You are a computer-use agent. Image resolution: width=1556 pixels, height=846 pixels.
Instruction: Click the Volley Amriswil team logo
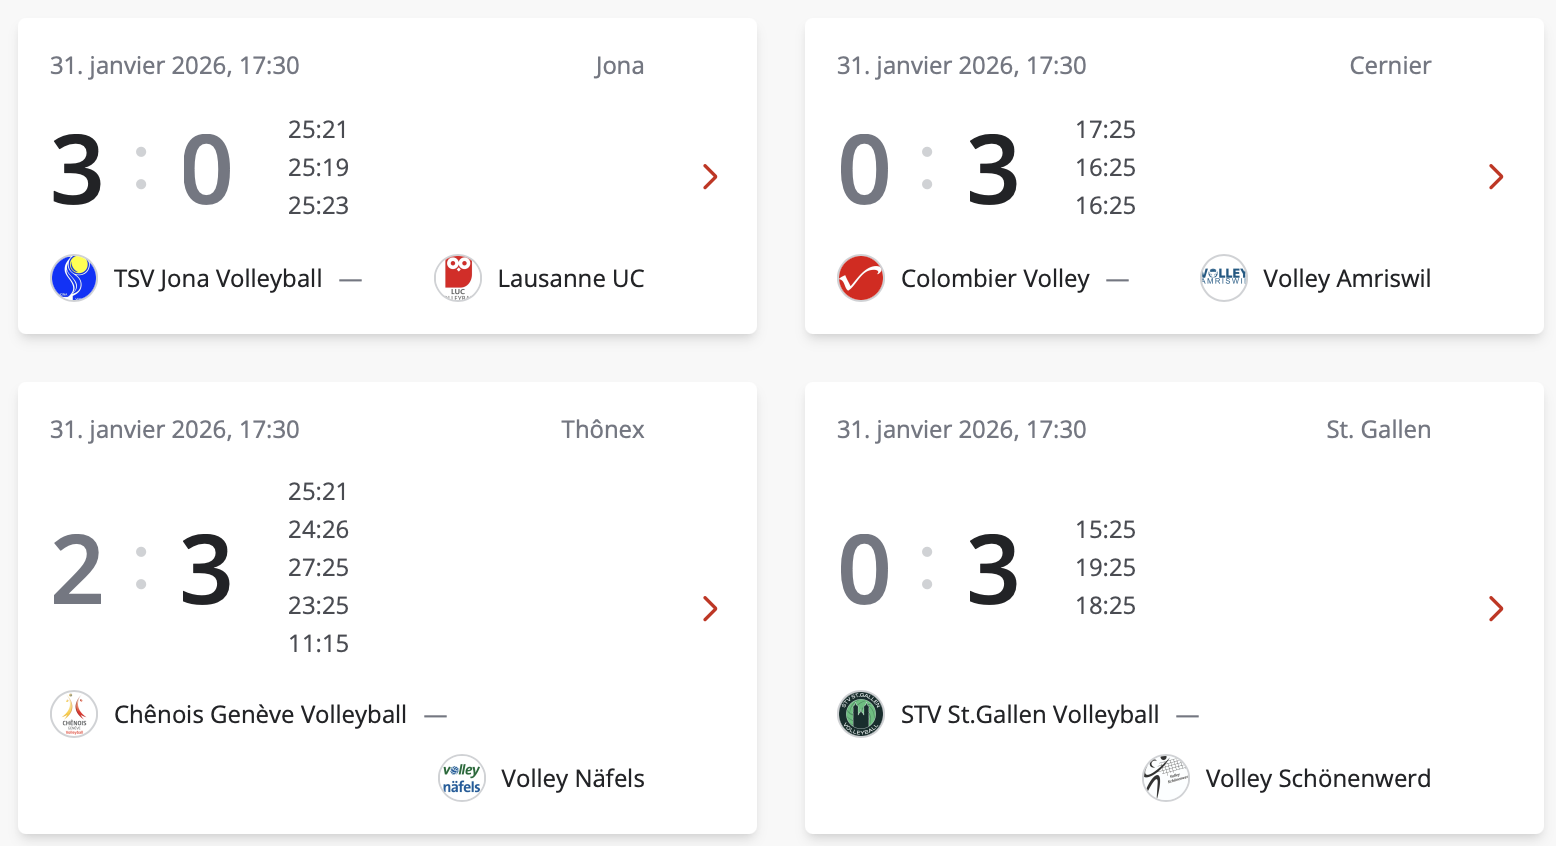pyautogui.click(x=1224, y=278)
